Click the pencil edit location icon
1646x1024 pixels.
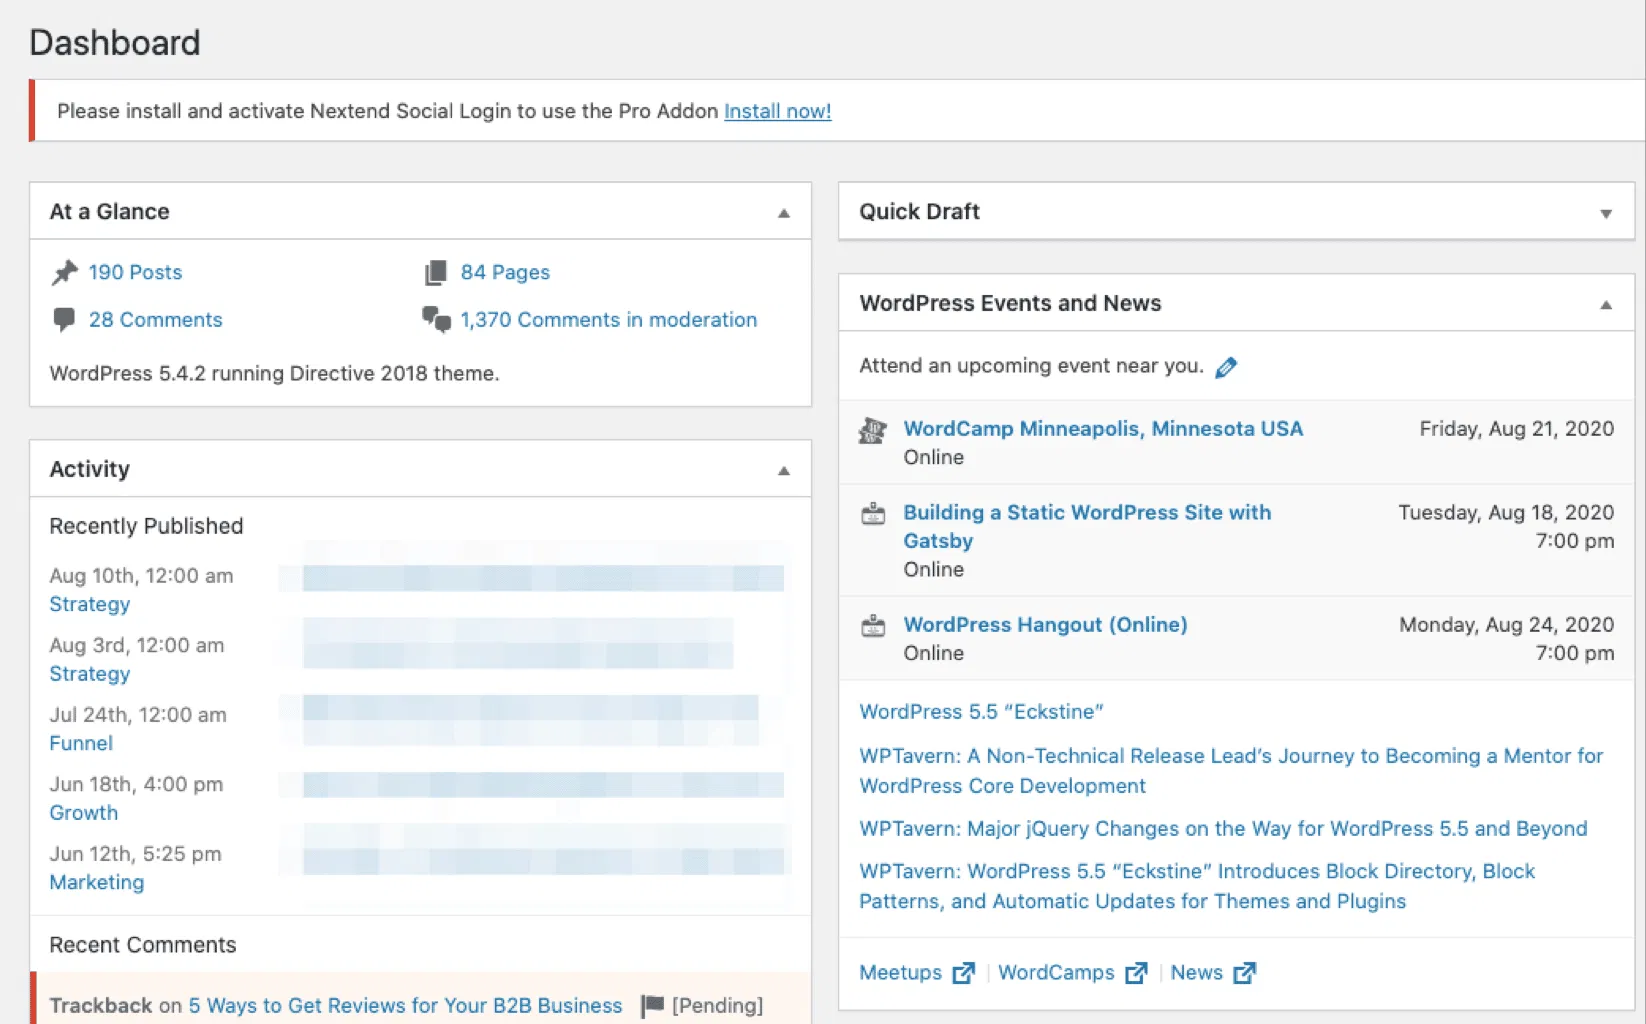coord(1226,367)
